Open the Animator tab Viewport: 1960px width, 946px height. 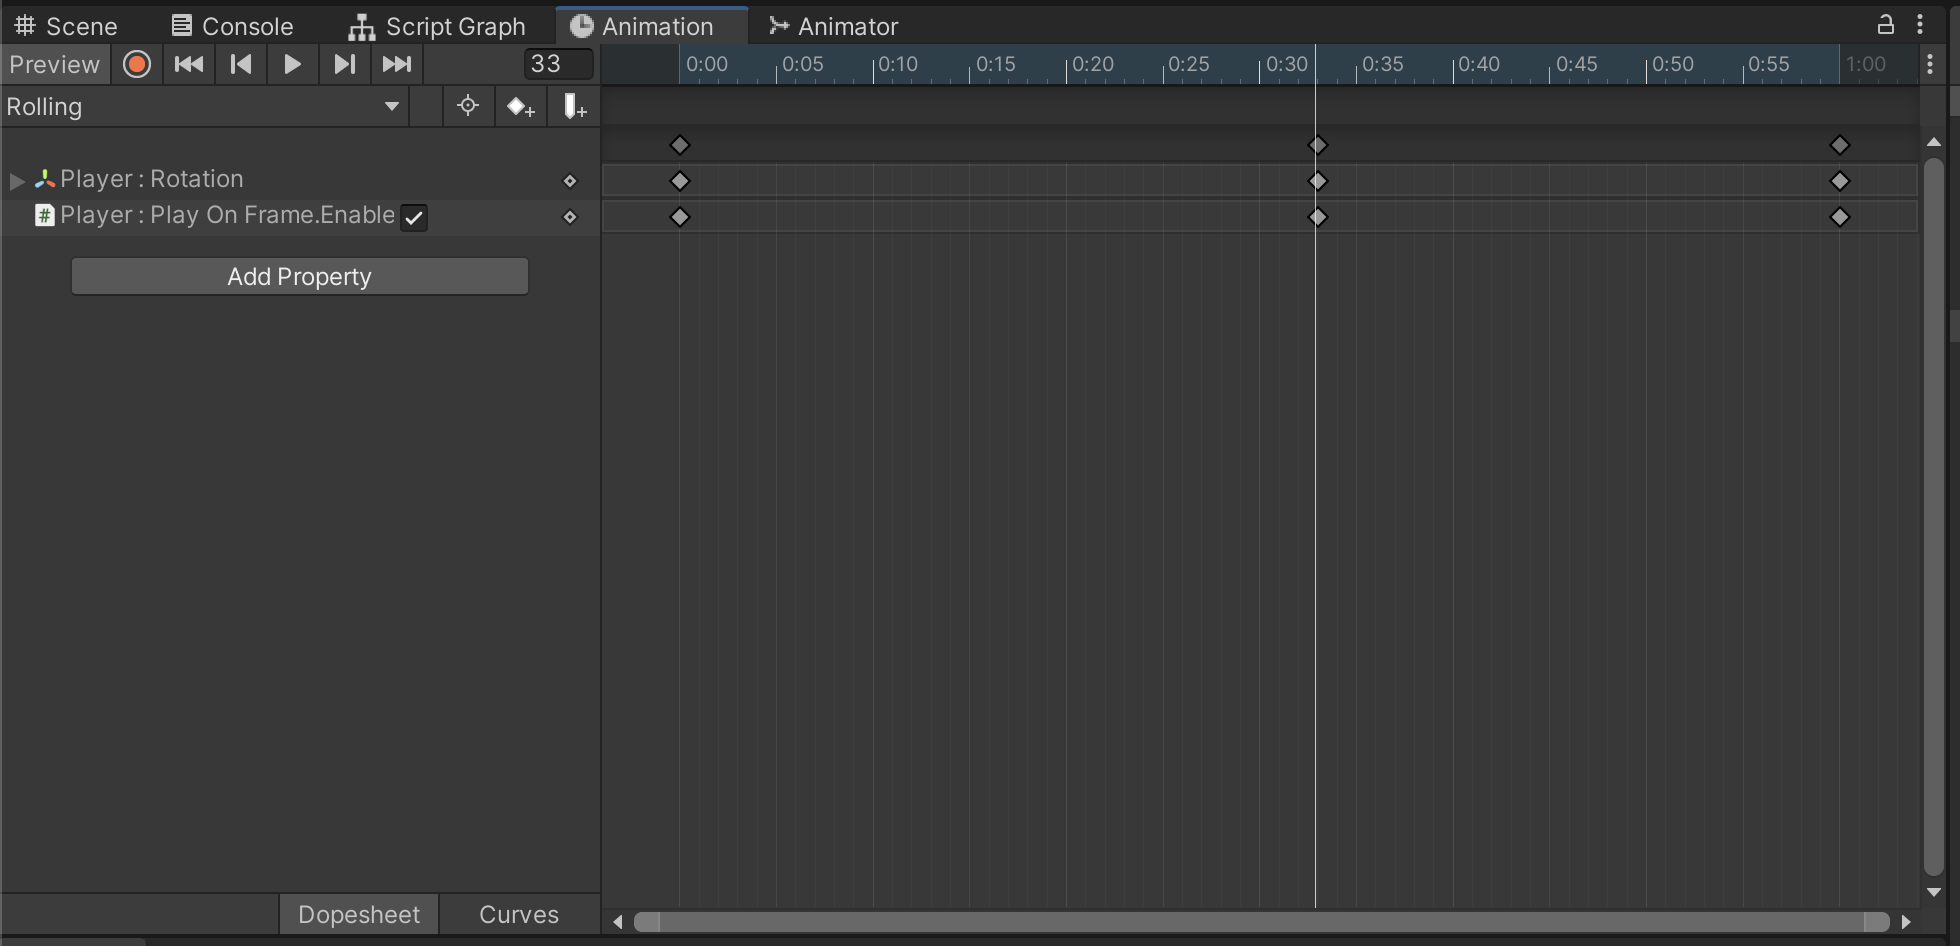[x=834, y=26]
